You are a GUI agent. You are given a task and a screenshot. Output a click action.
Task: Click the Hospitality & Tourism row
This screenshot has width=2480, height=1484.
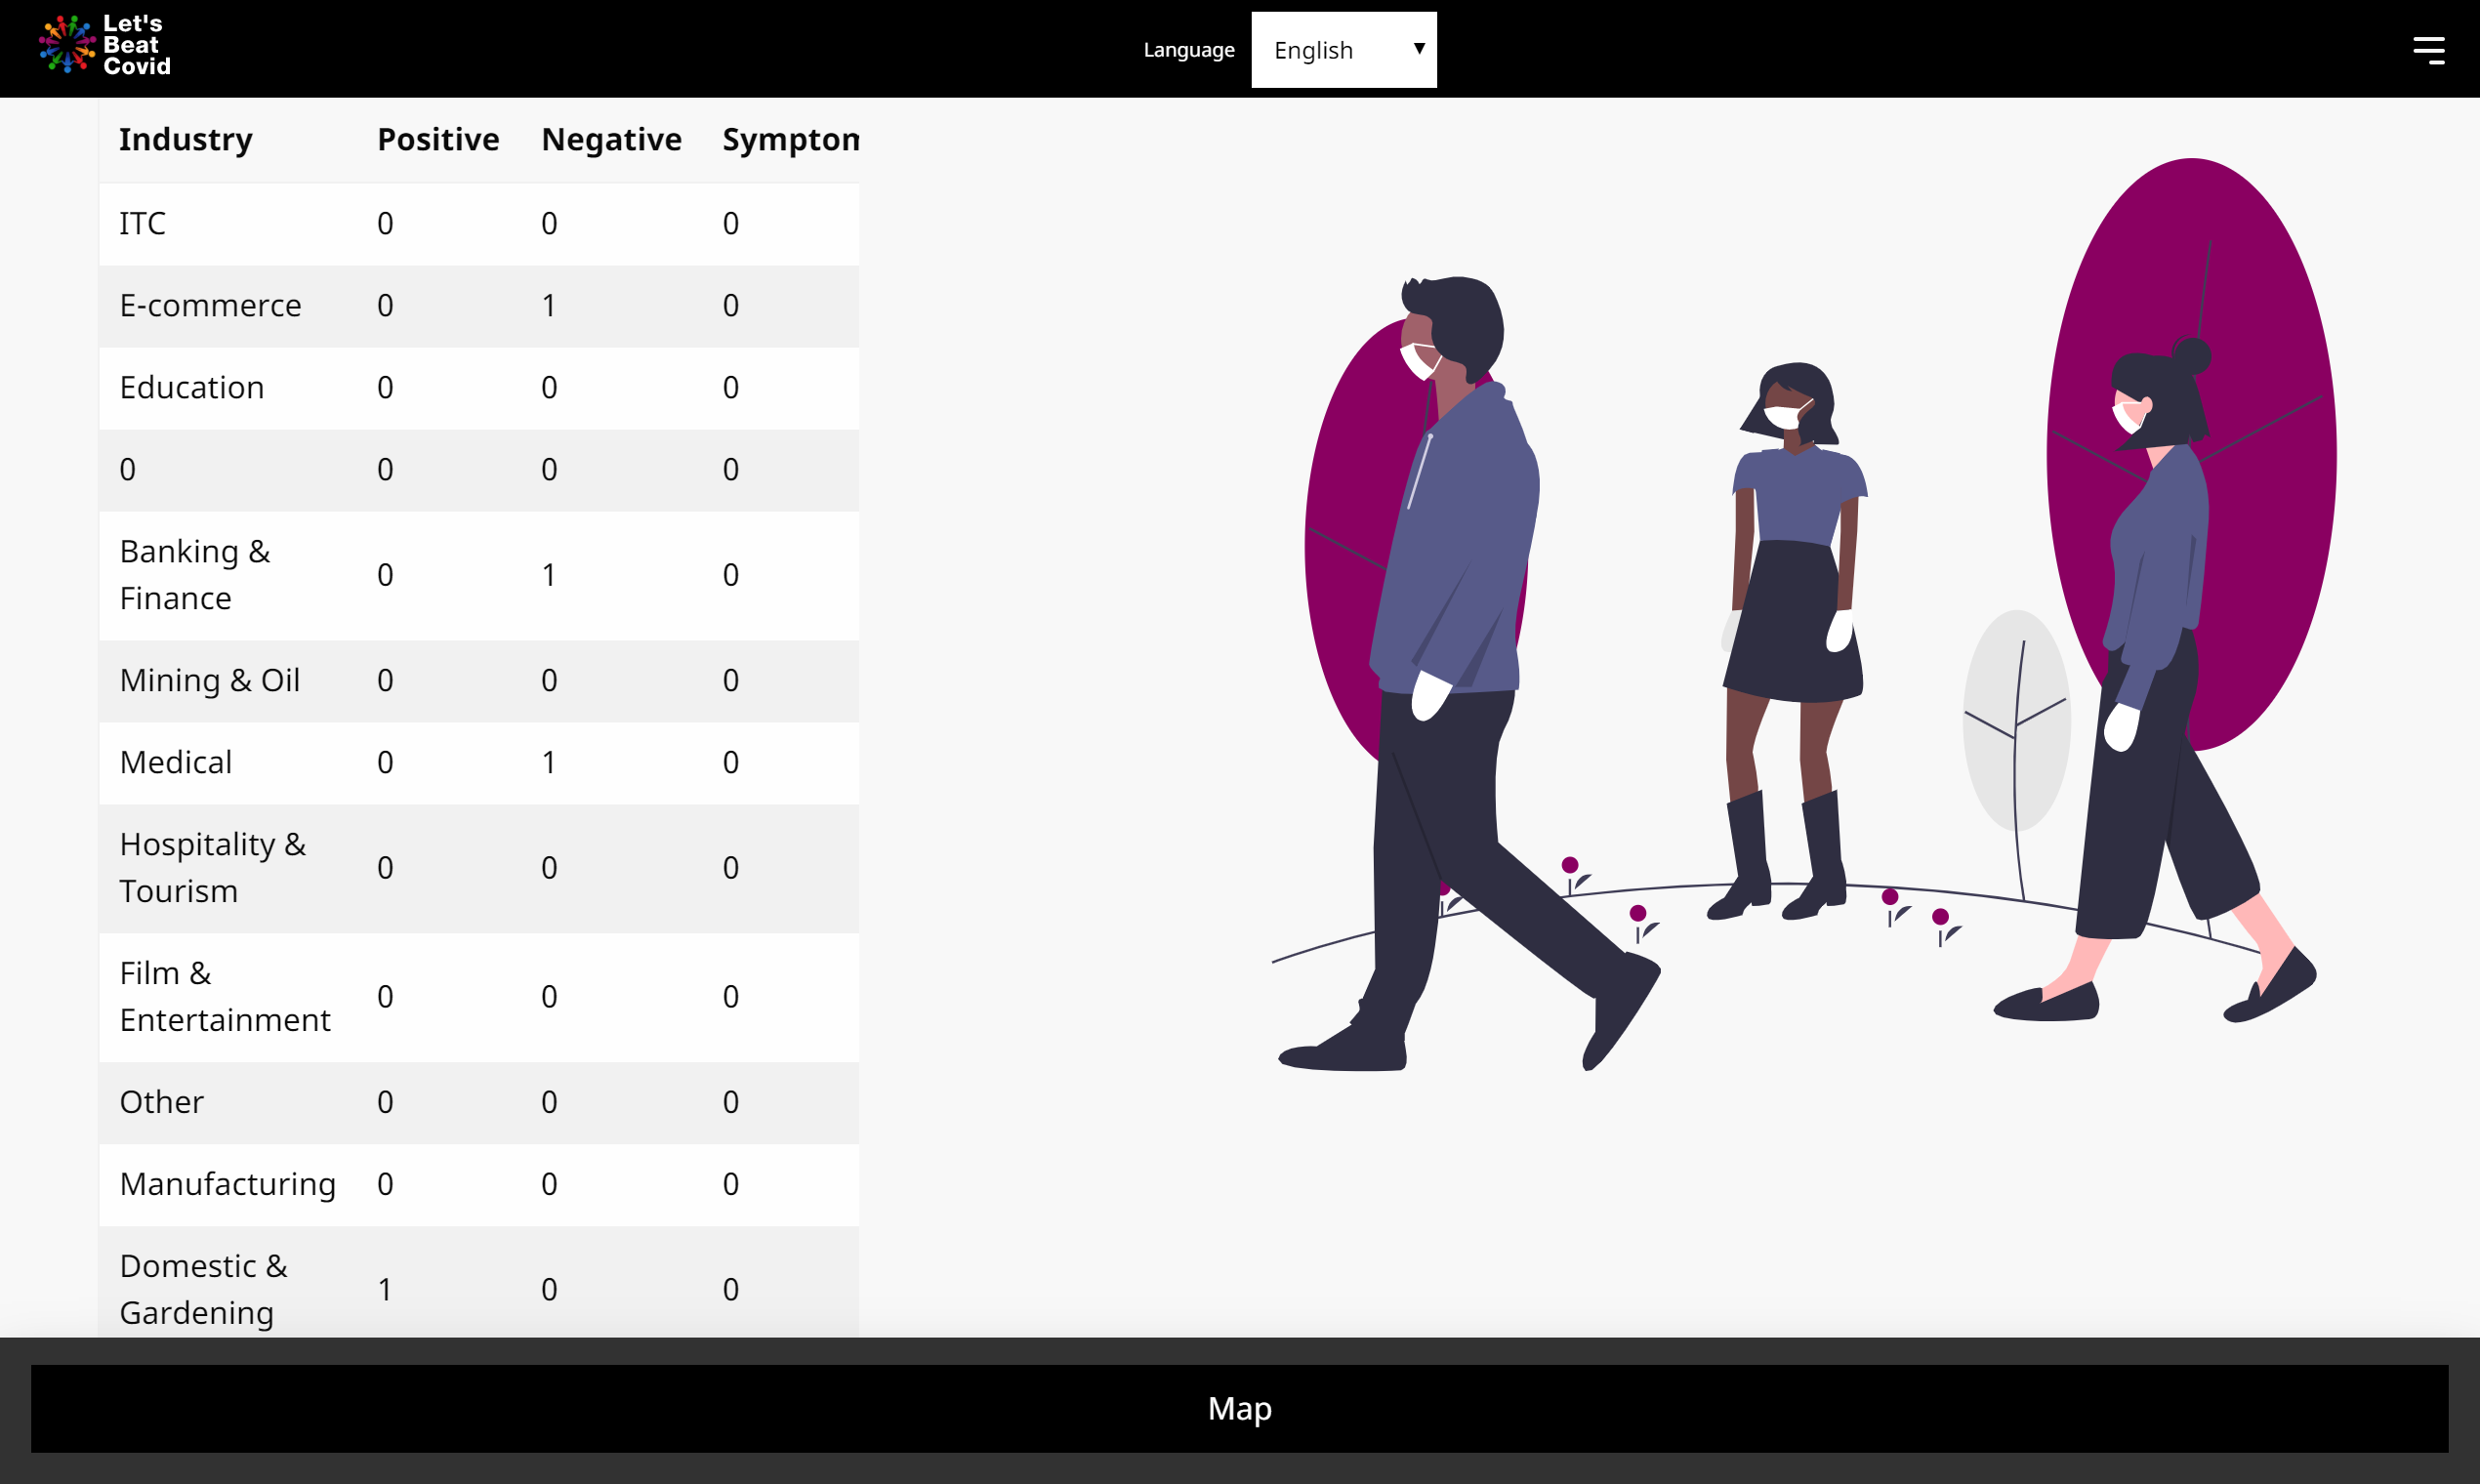tap(212, 867)
